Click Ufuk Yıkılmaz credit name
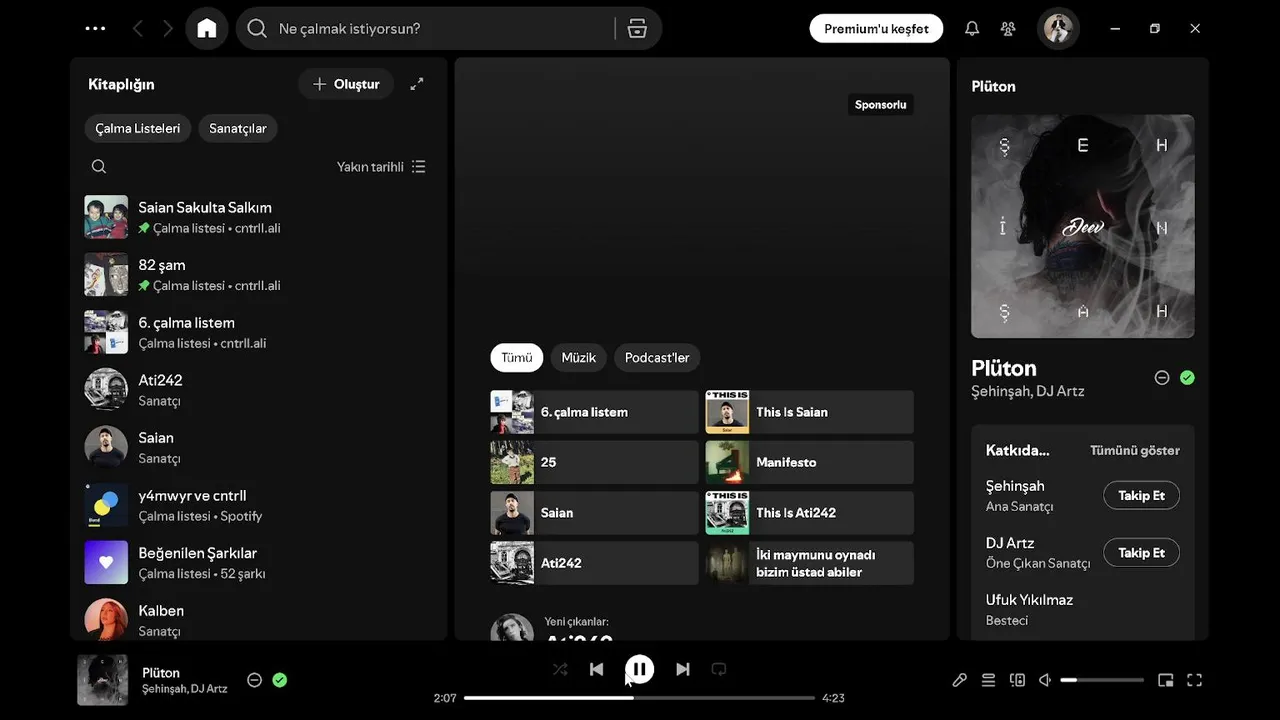 tap(1029, 600)
